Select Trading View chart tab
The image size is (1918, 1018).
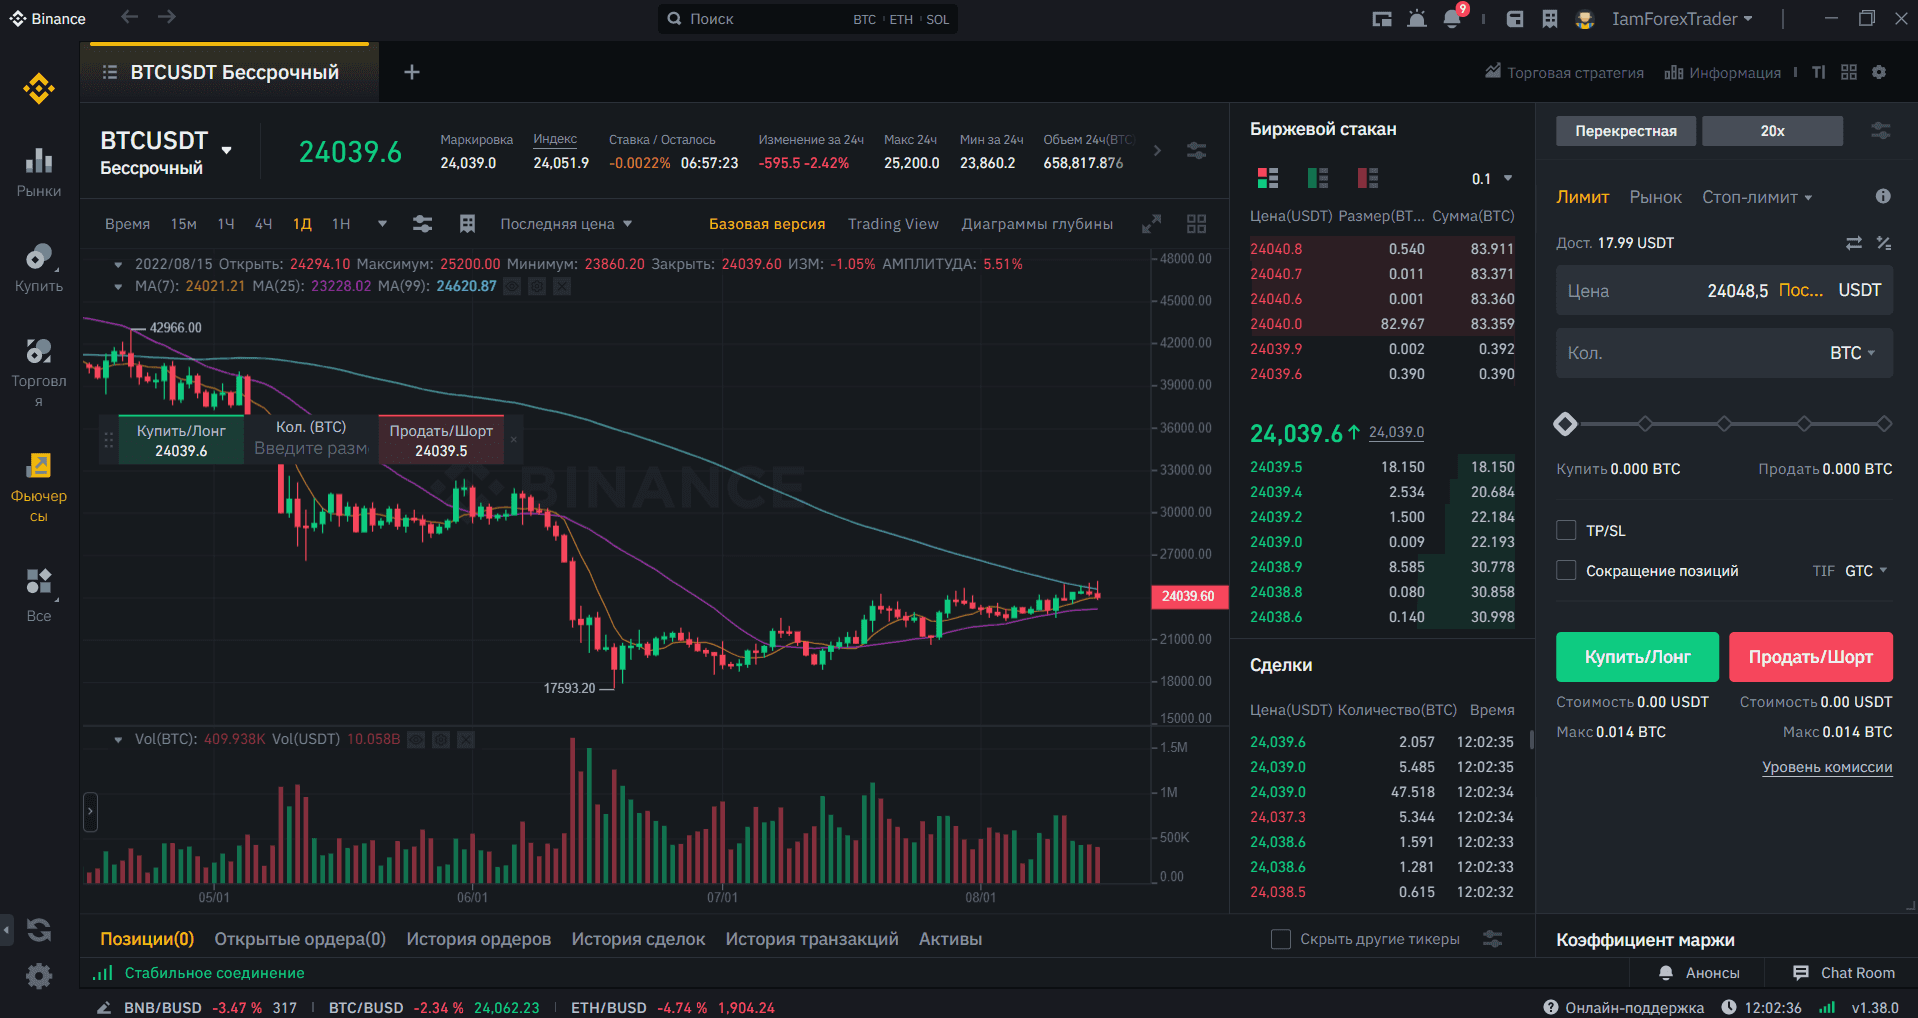click(893, 224)
